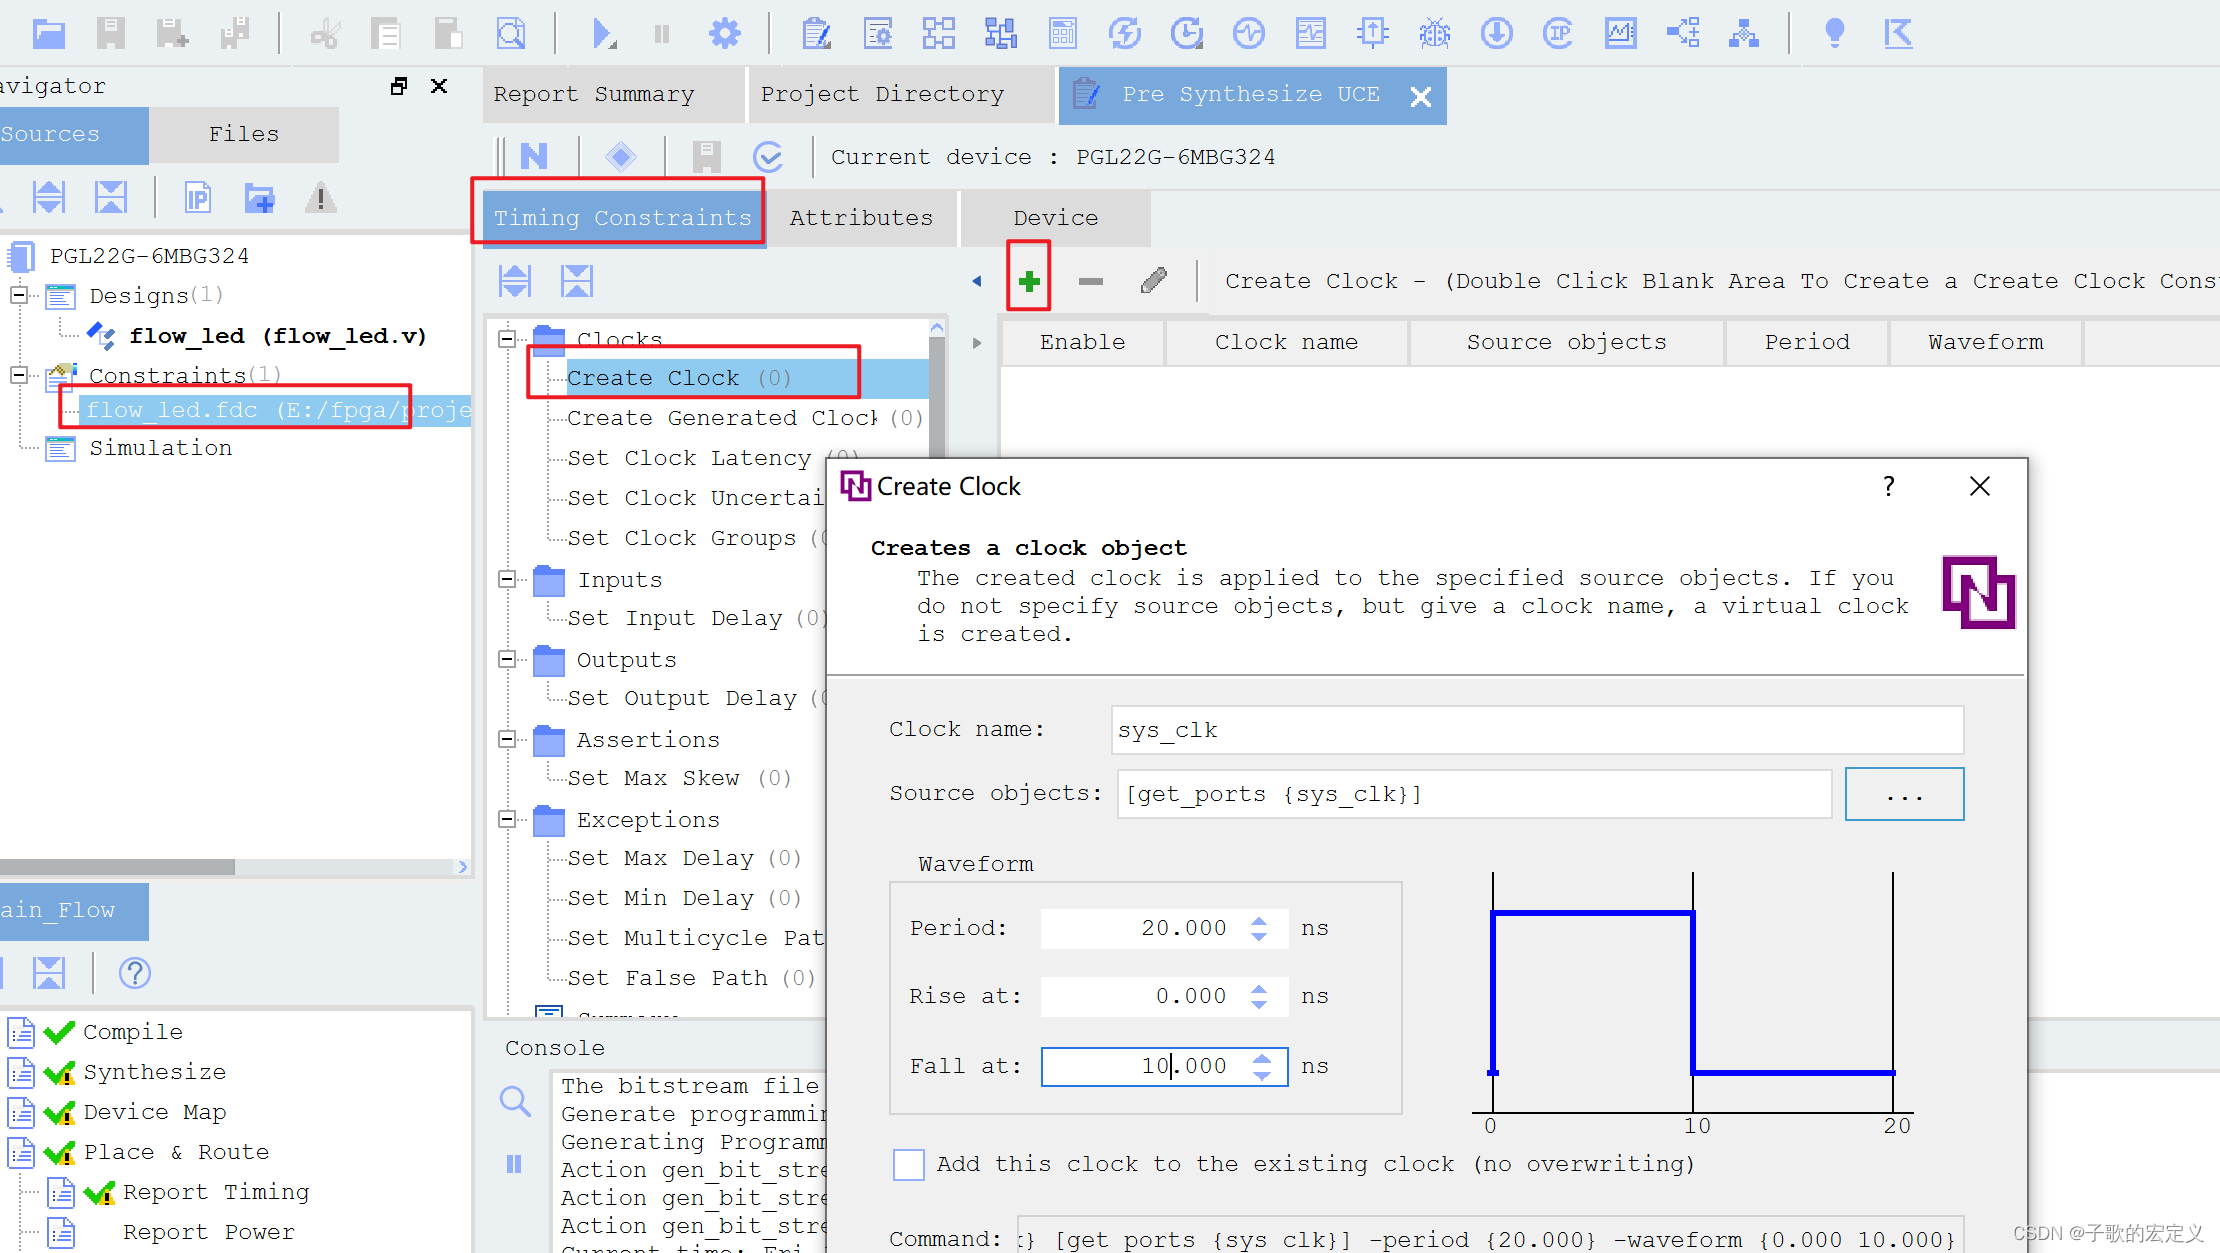Click collapse all icon in constraints tree toolbar
The image size is (2220, 1253).
[577, 281]
